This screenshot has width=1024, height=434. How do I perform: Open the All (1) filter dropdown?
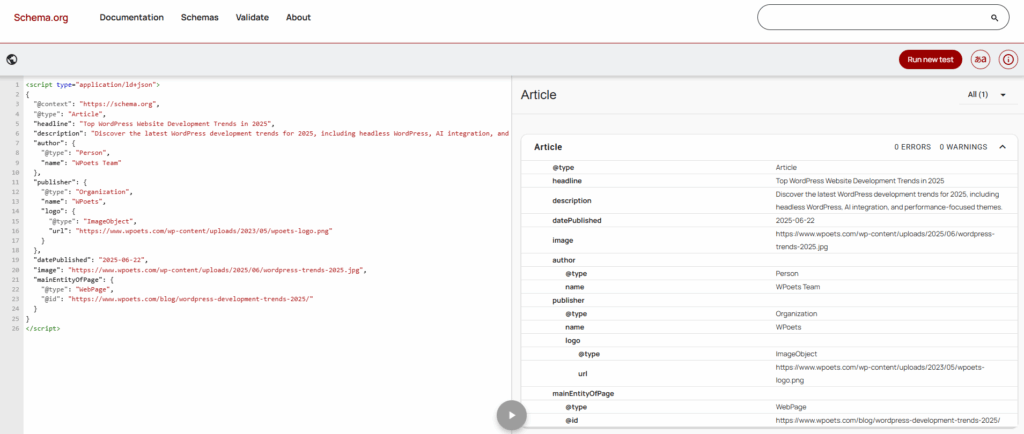987,95
